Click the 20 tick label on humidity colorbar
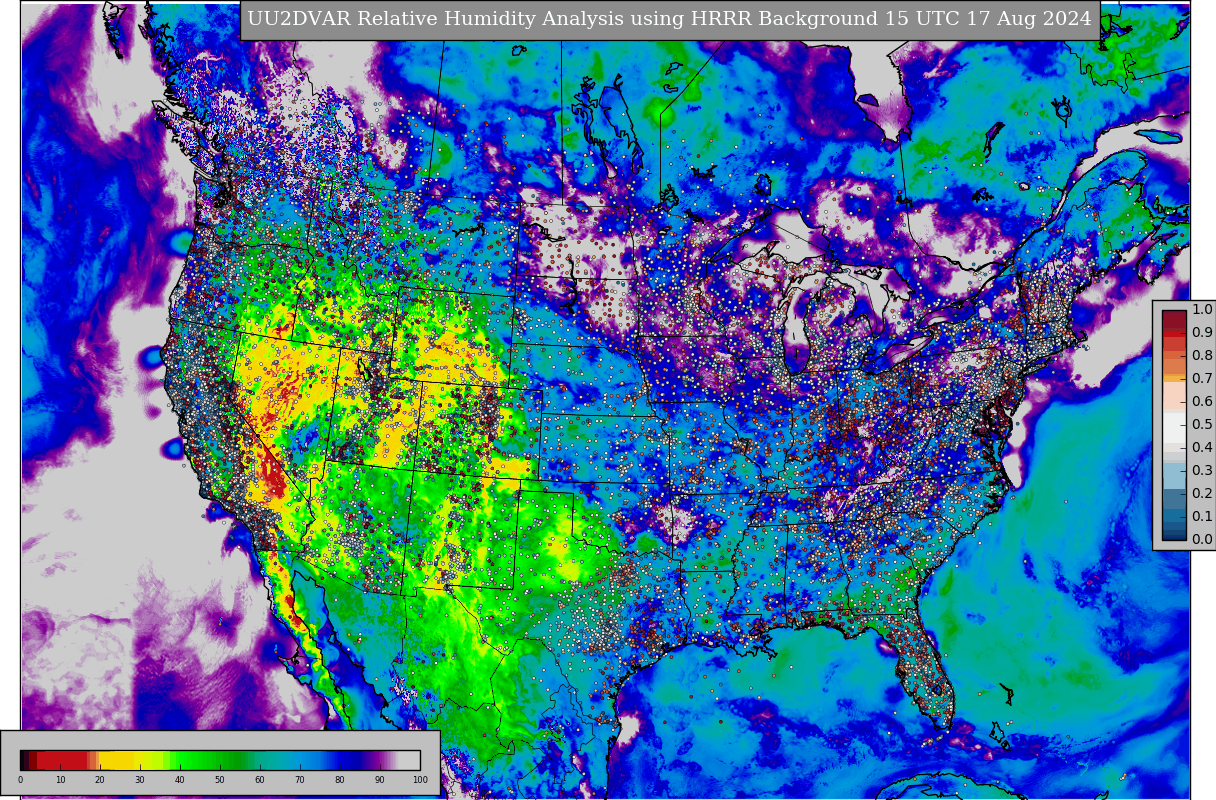1216x800 pixels. tap(100, 780)
